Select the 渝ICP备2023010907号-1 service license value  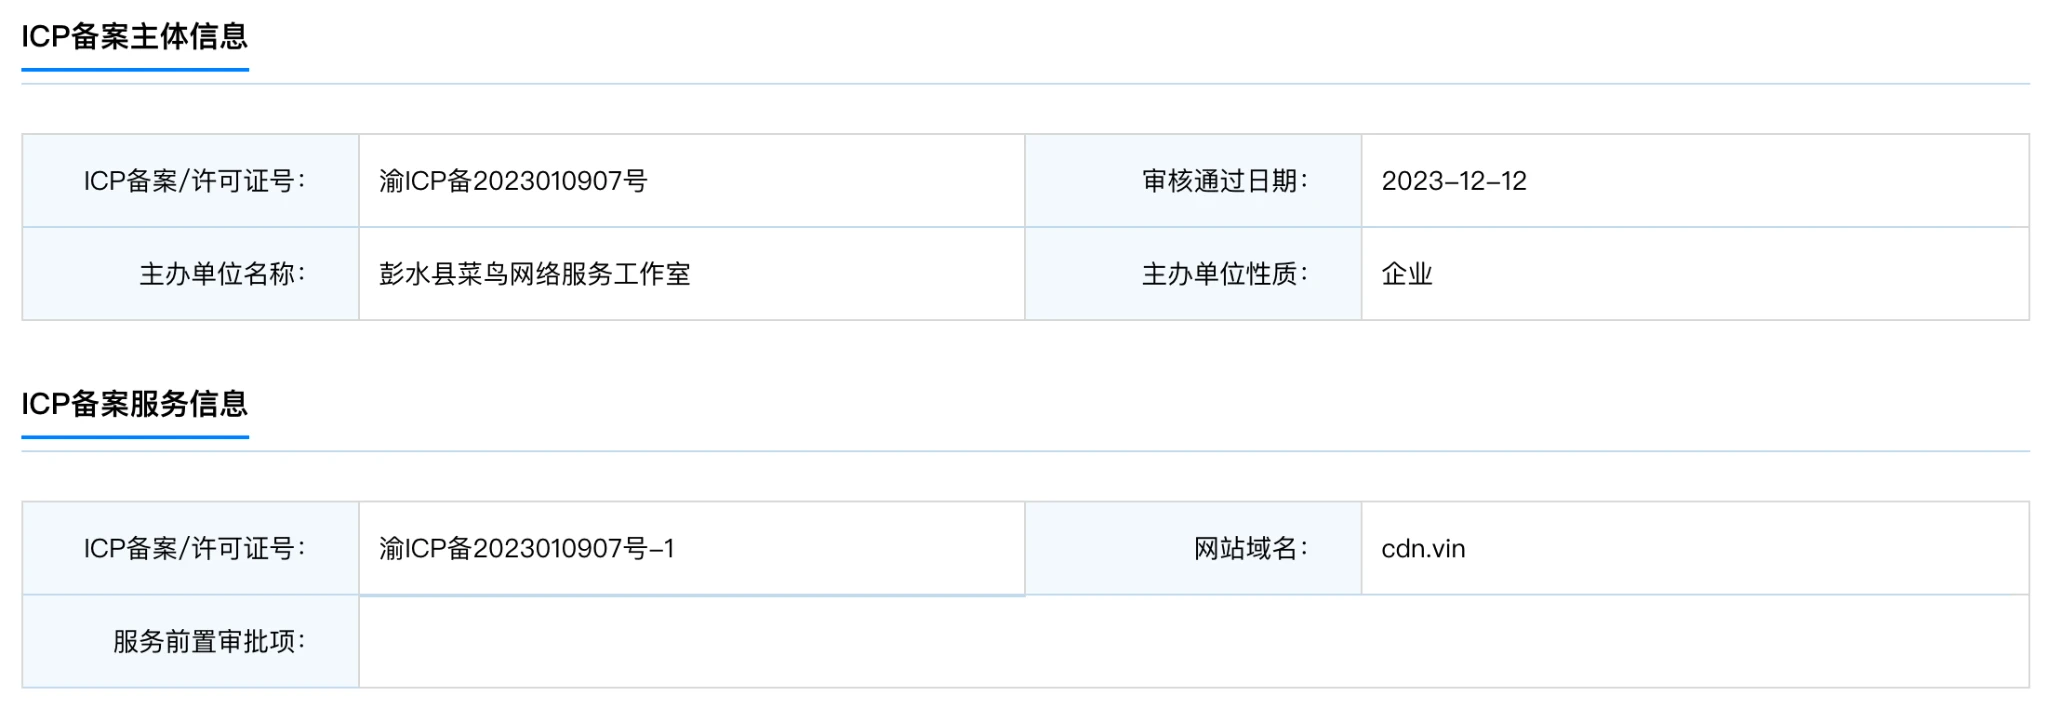(x=526, y=548)
